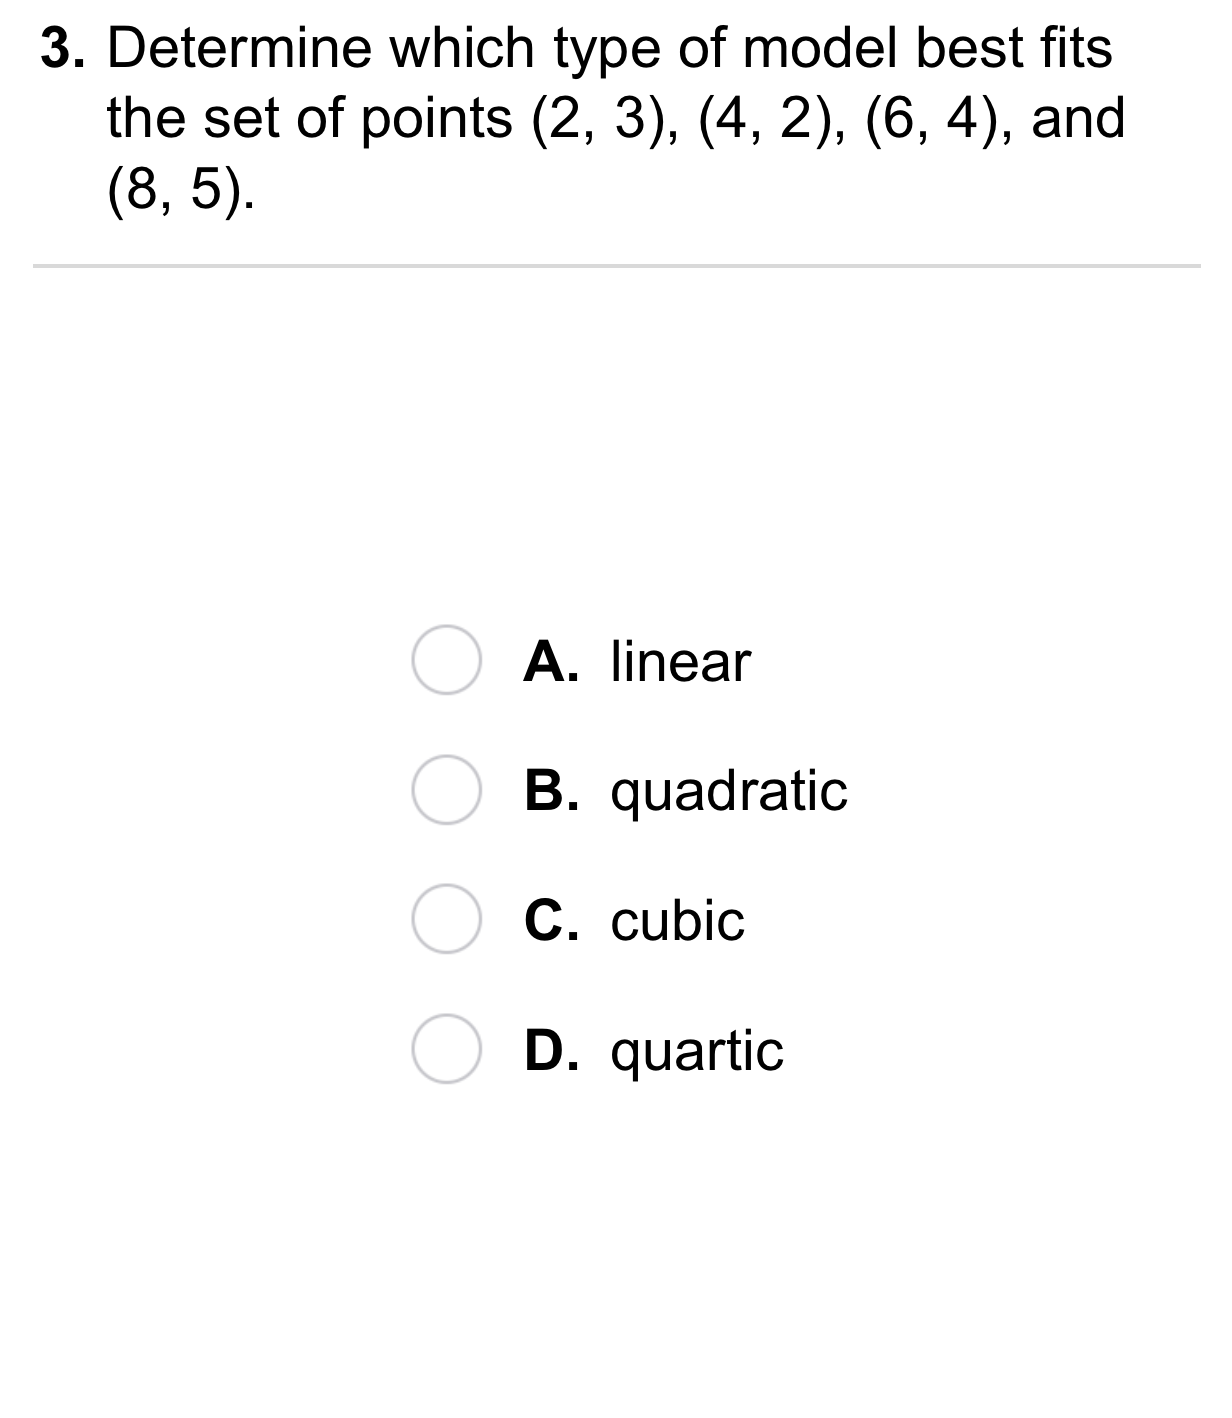Pick the radio button beside cubic
The image size is (1232, 1418).
click(446, 920)
